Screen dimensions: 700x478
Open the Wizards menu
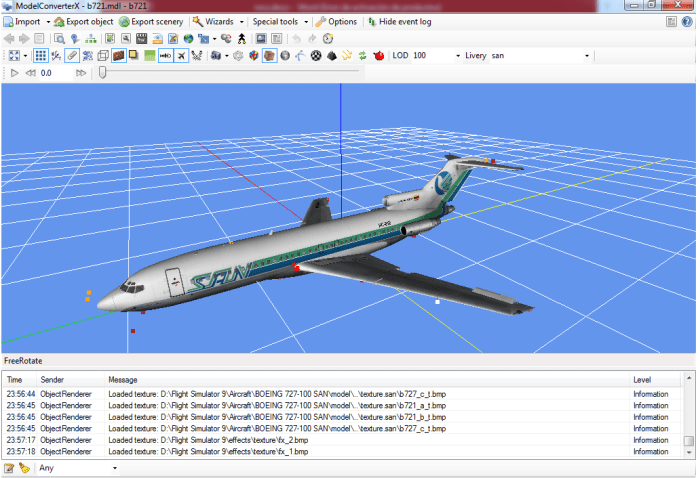(x=213, y=22)
